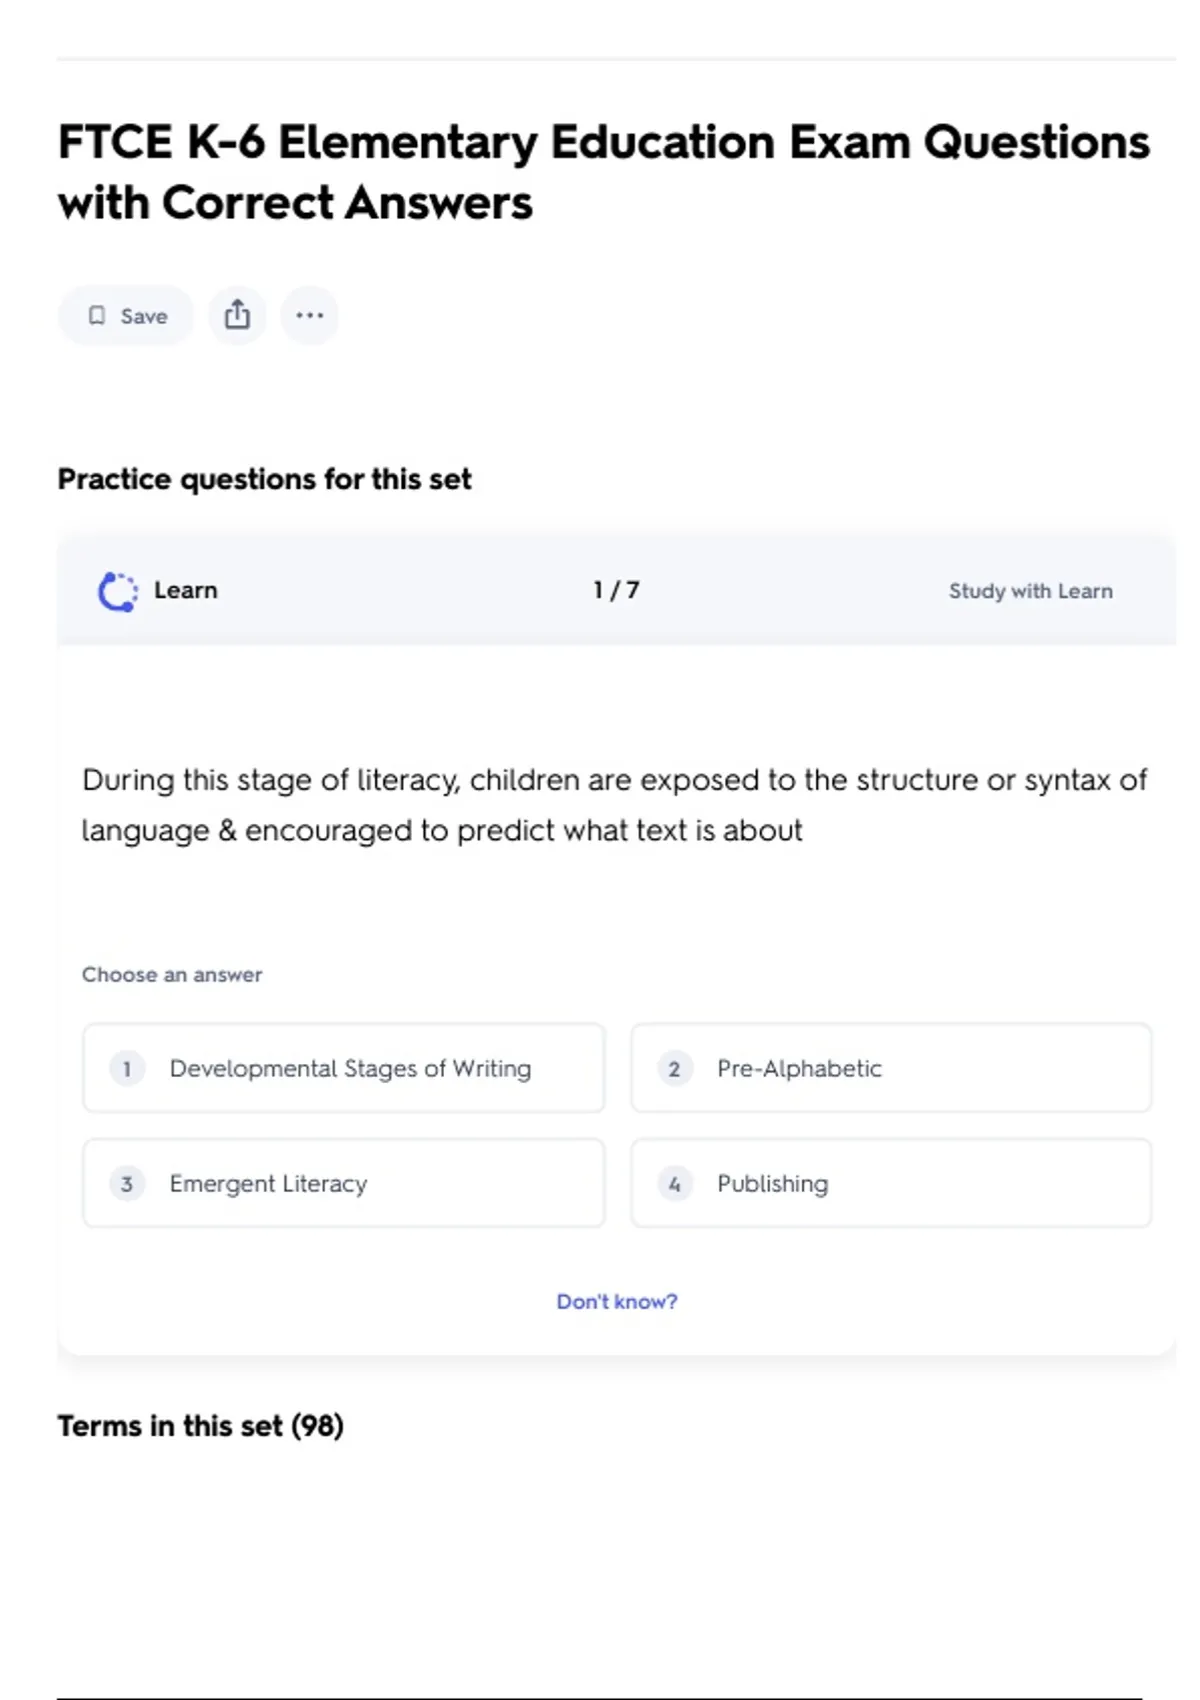Screen dimensions: 1200x1700
Task: Click the number 2 answer badge
Action: tap(674, 1068)
